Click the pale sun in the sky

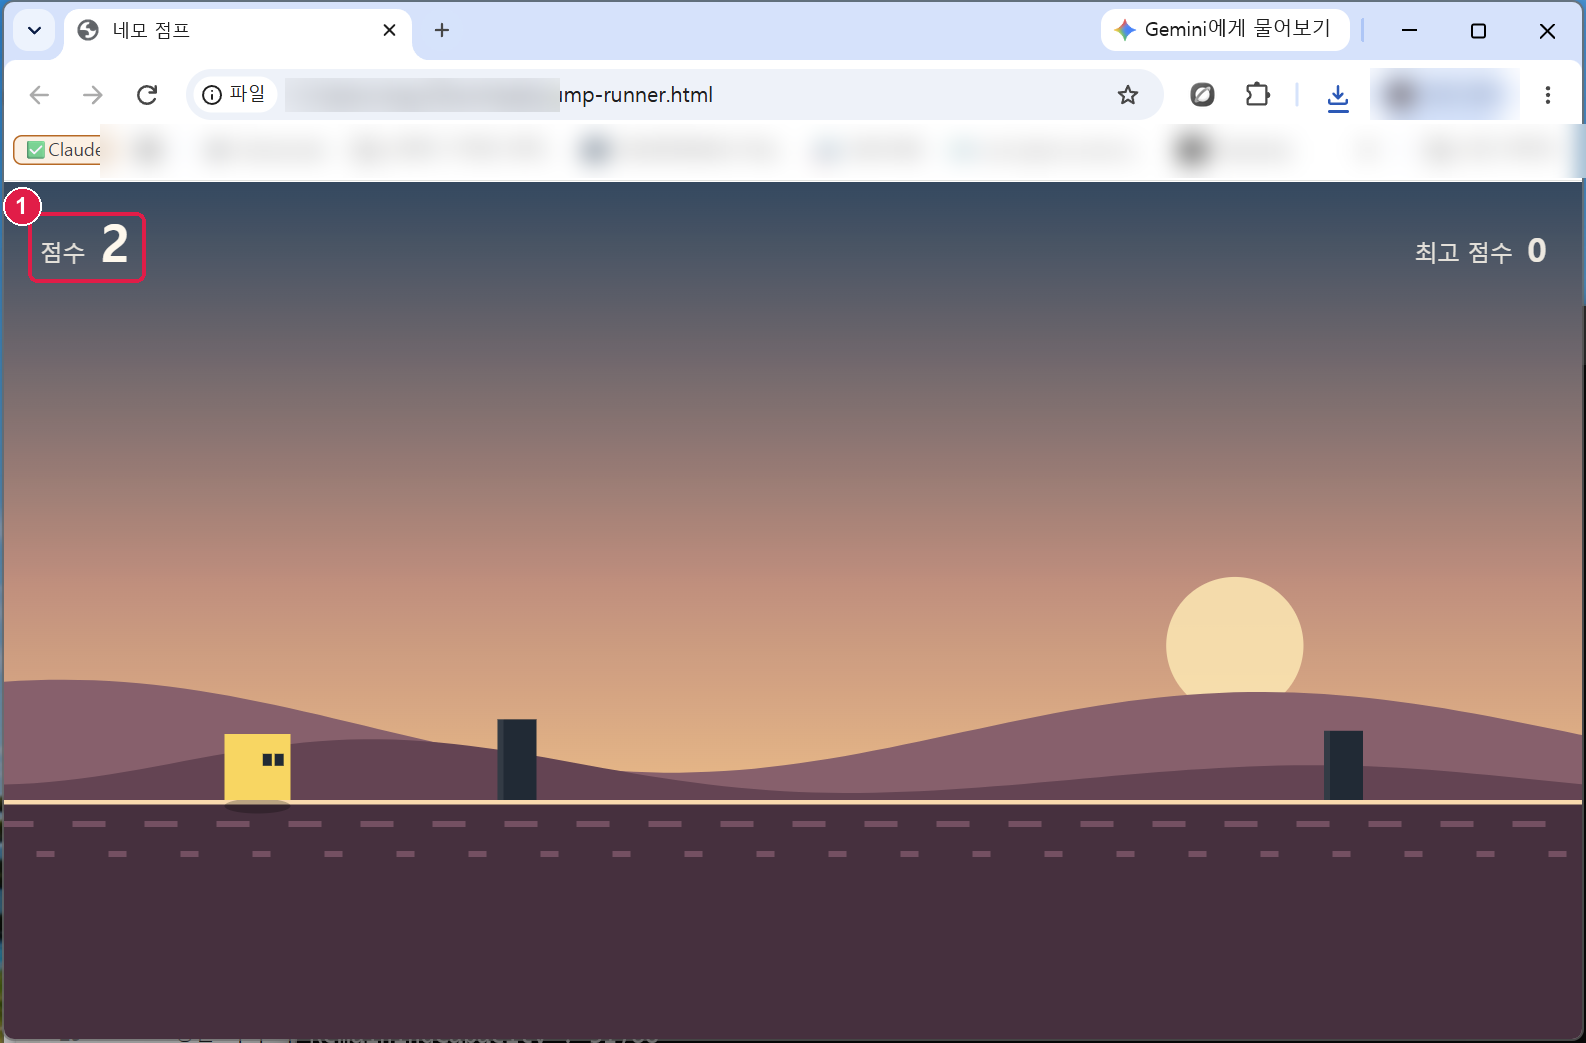tap(1235, 636)
